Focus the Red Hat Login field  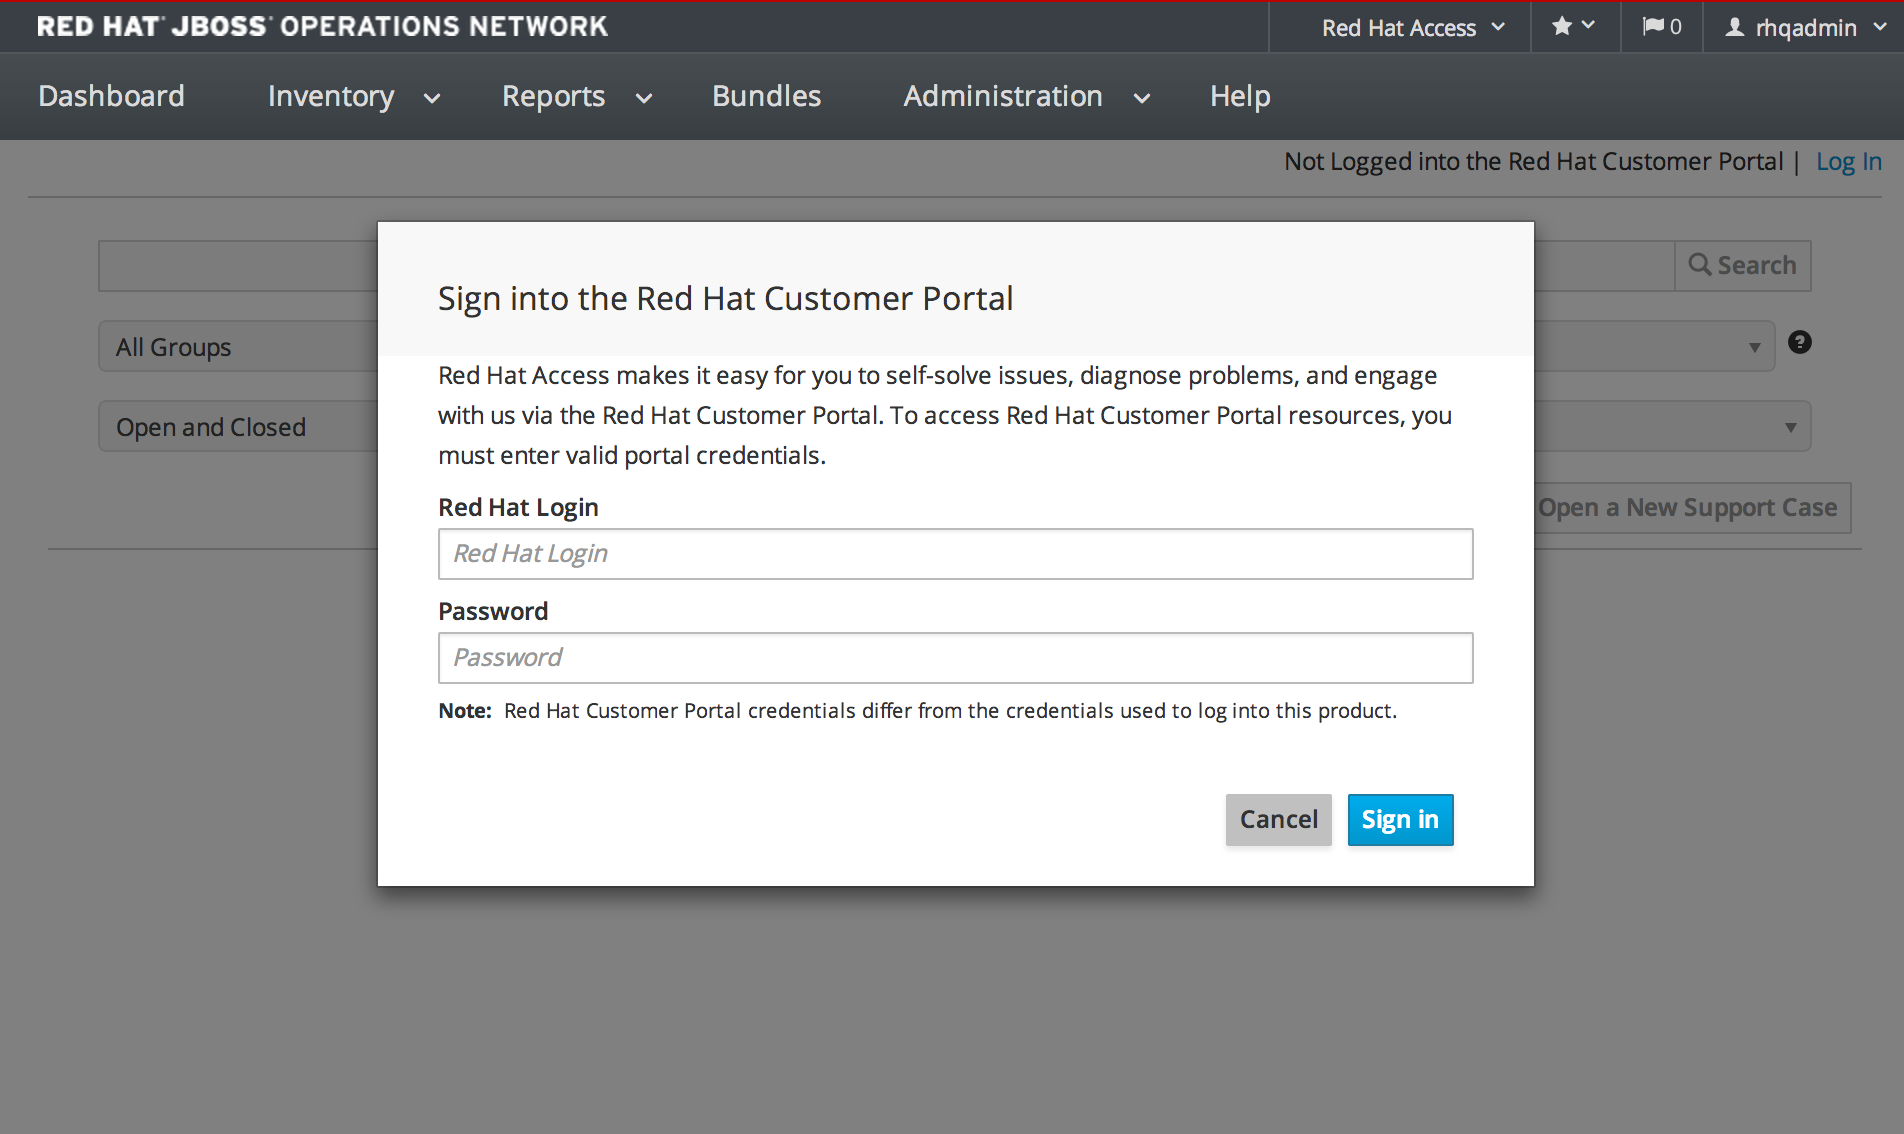point(955,554)
